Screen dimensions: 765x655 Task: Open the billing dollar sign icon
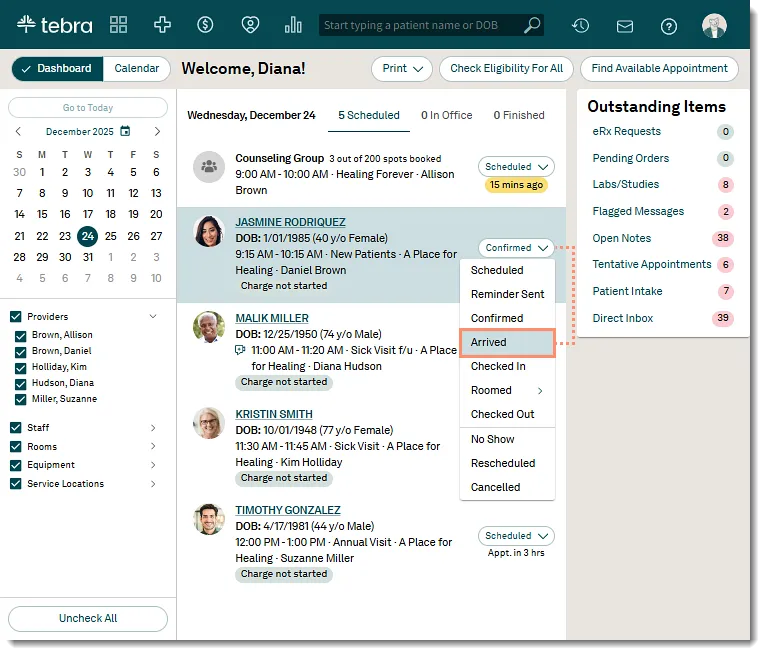pos(205,24)
